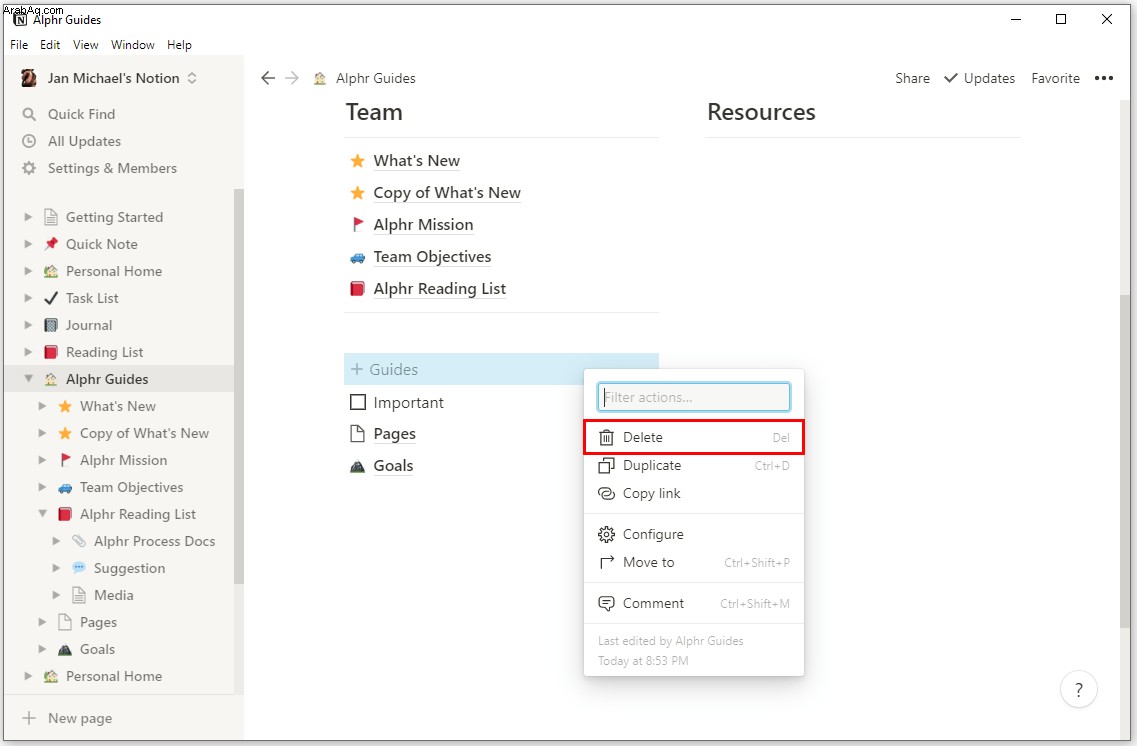Expand the sidebar's Pages toggle
Viewport: 1137px width, 746px height.
point(42,622)
